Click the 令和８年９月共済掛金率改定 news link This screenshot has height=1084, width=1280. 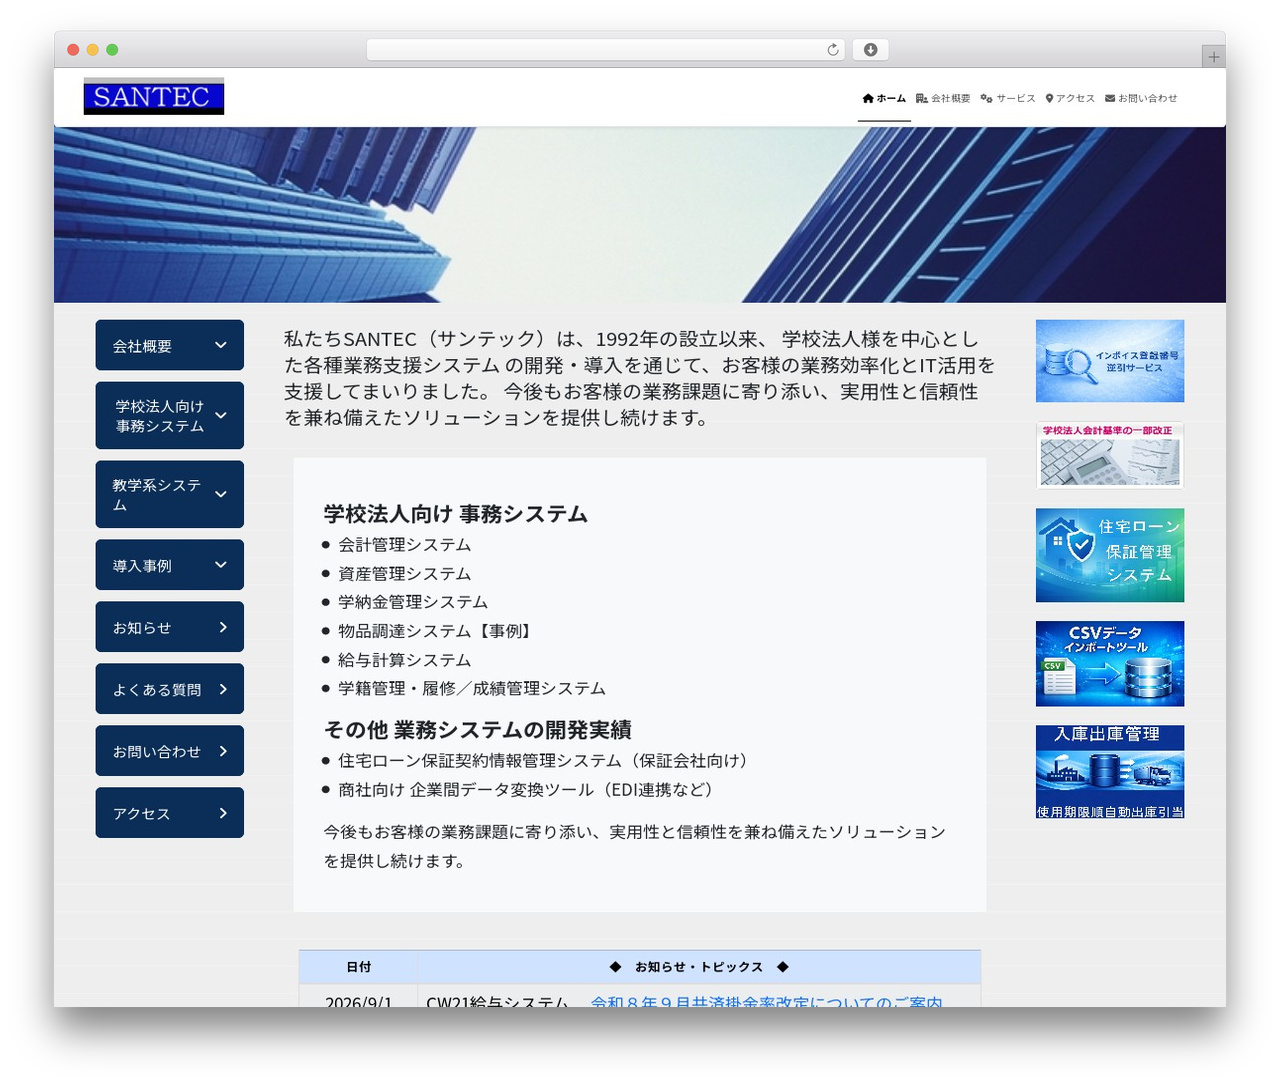[x=767, y=1001]
